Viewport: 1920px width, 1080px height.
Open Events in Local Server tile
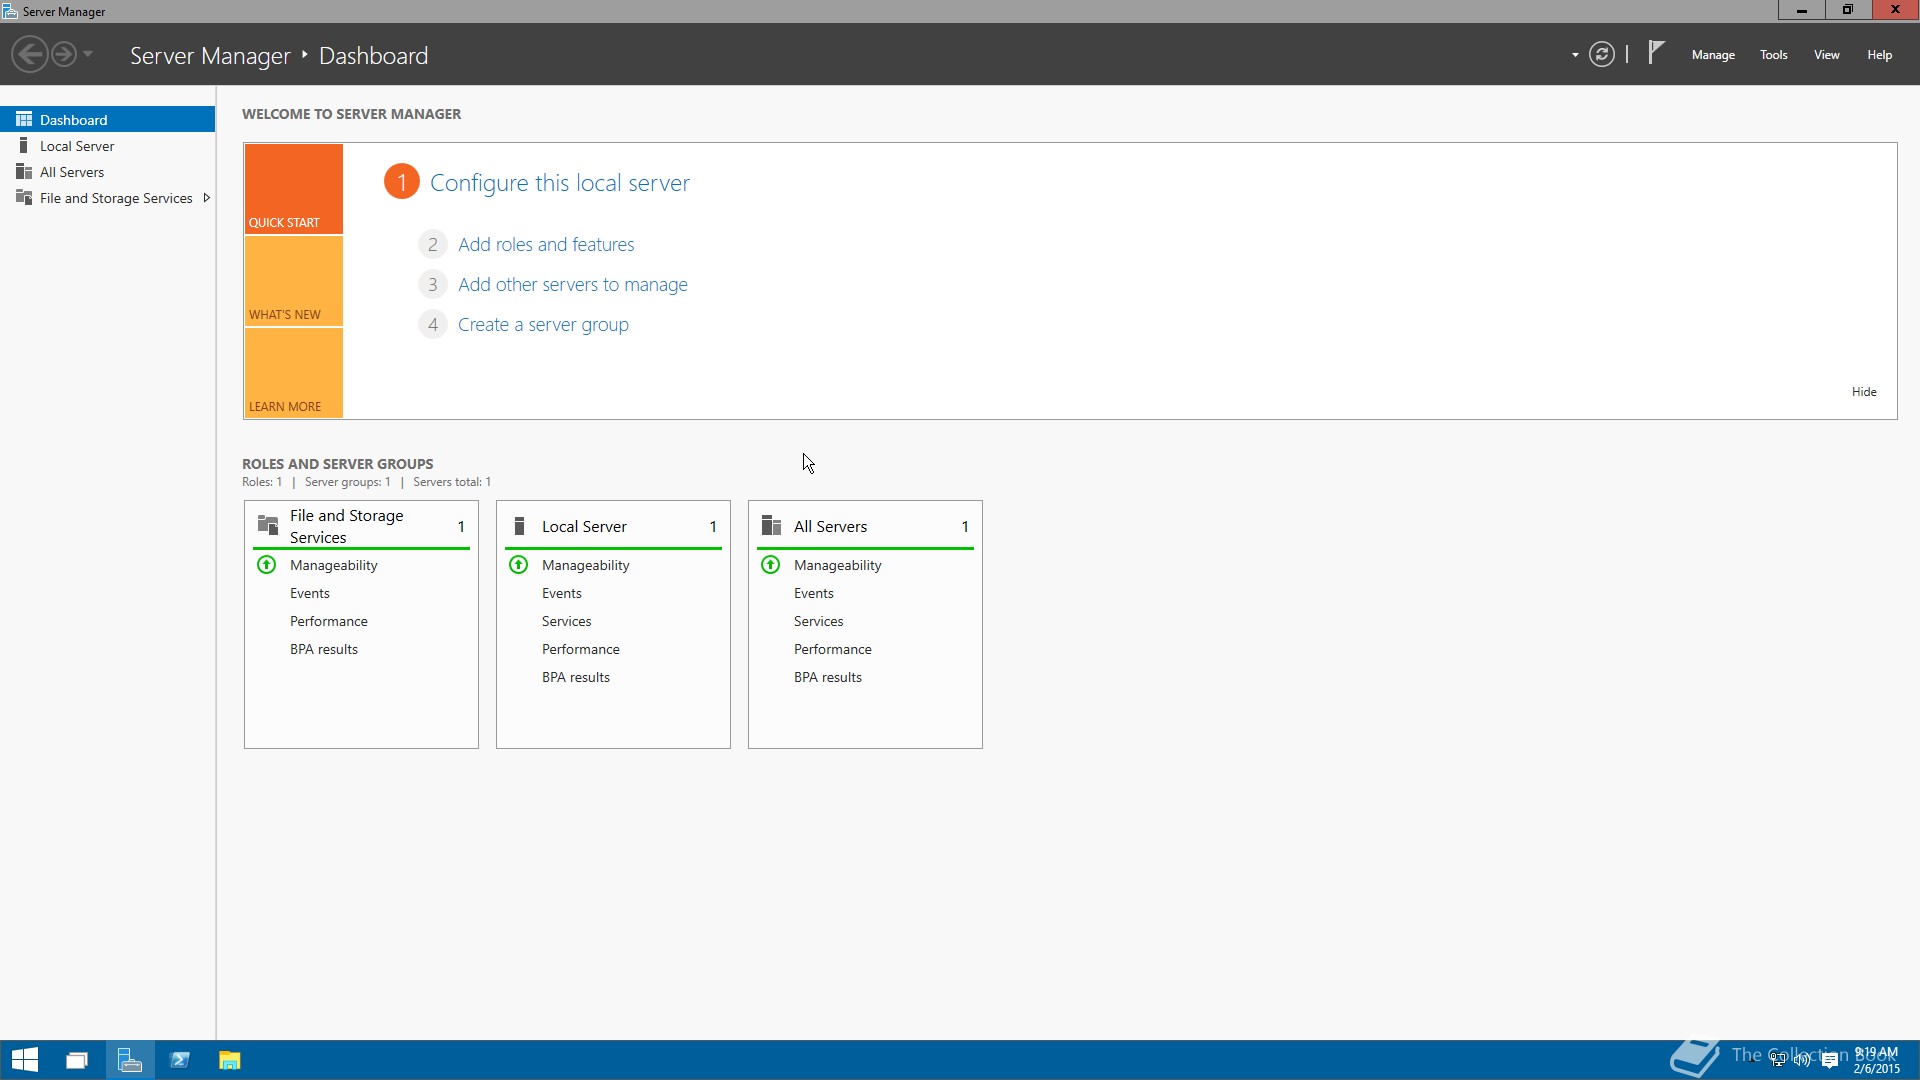[561, 593]
